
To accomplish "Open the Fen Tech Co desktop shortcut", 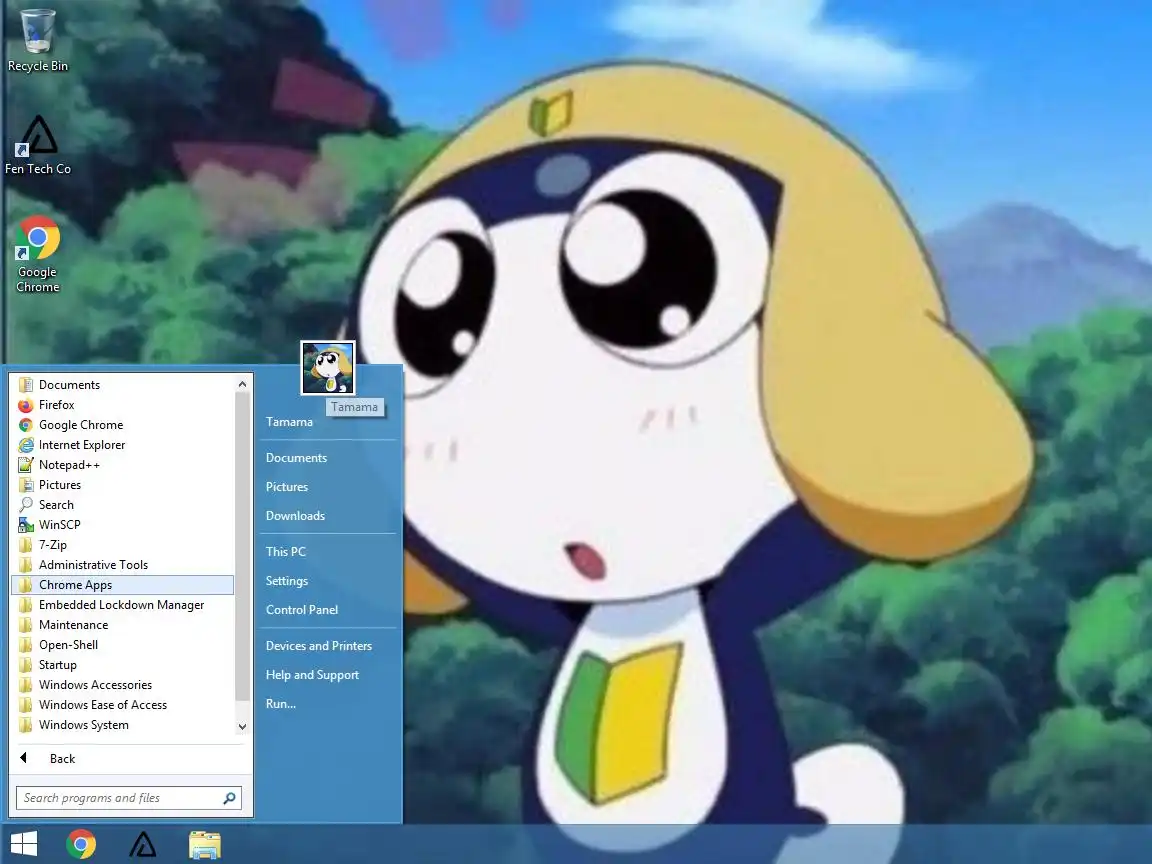I will coord(37,145).
